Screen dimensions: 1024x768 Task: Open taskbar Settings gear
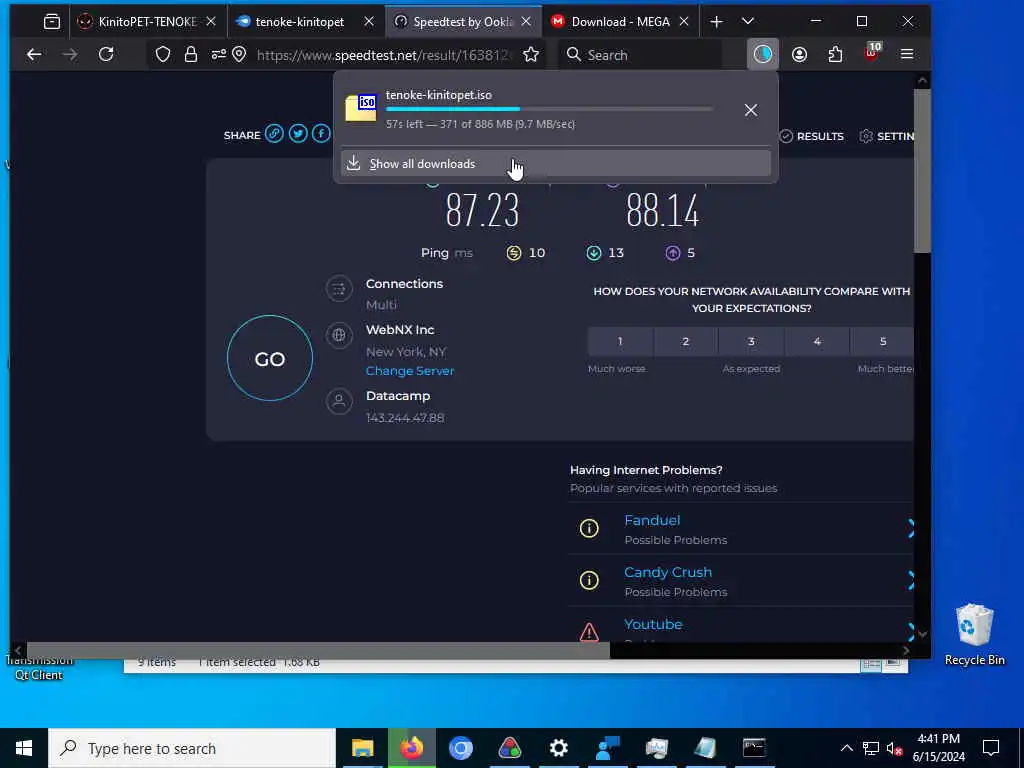(558, 748)
